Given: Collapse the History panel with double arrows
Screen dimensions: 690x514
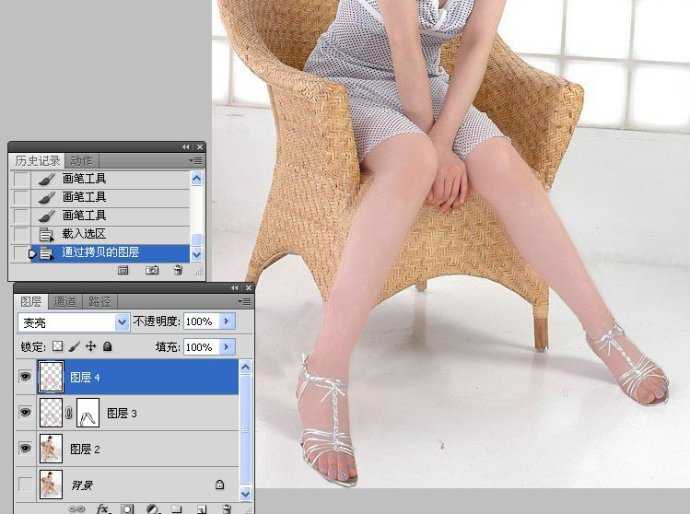Looking at the screenshot, I should tap(186, 147).
